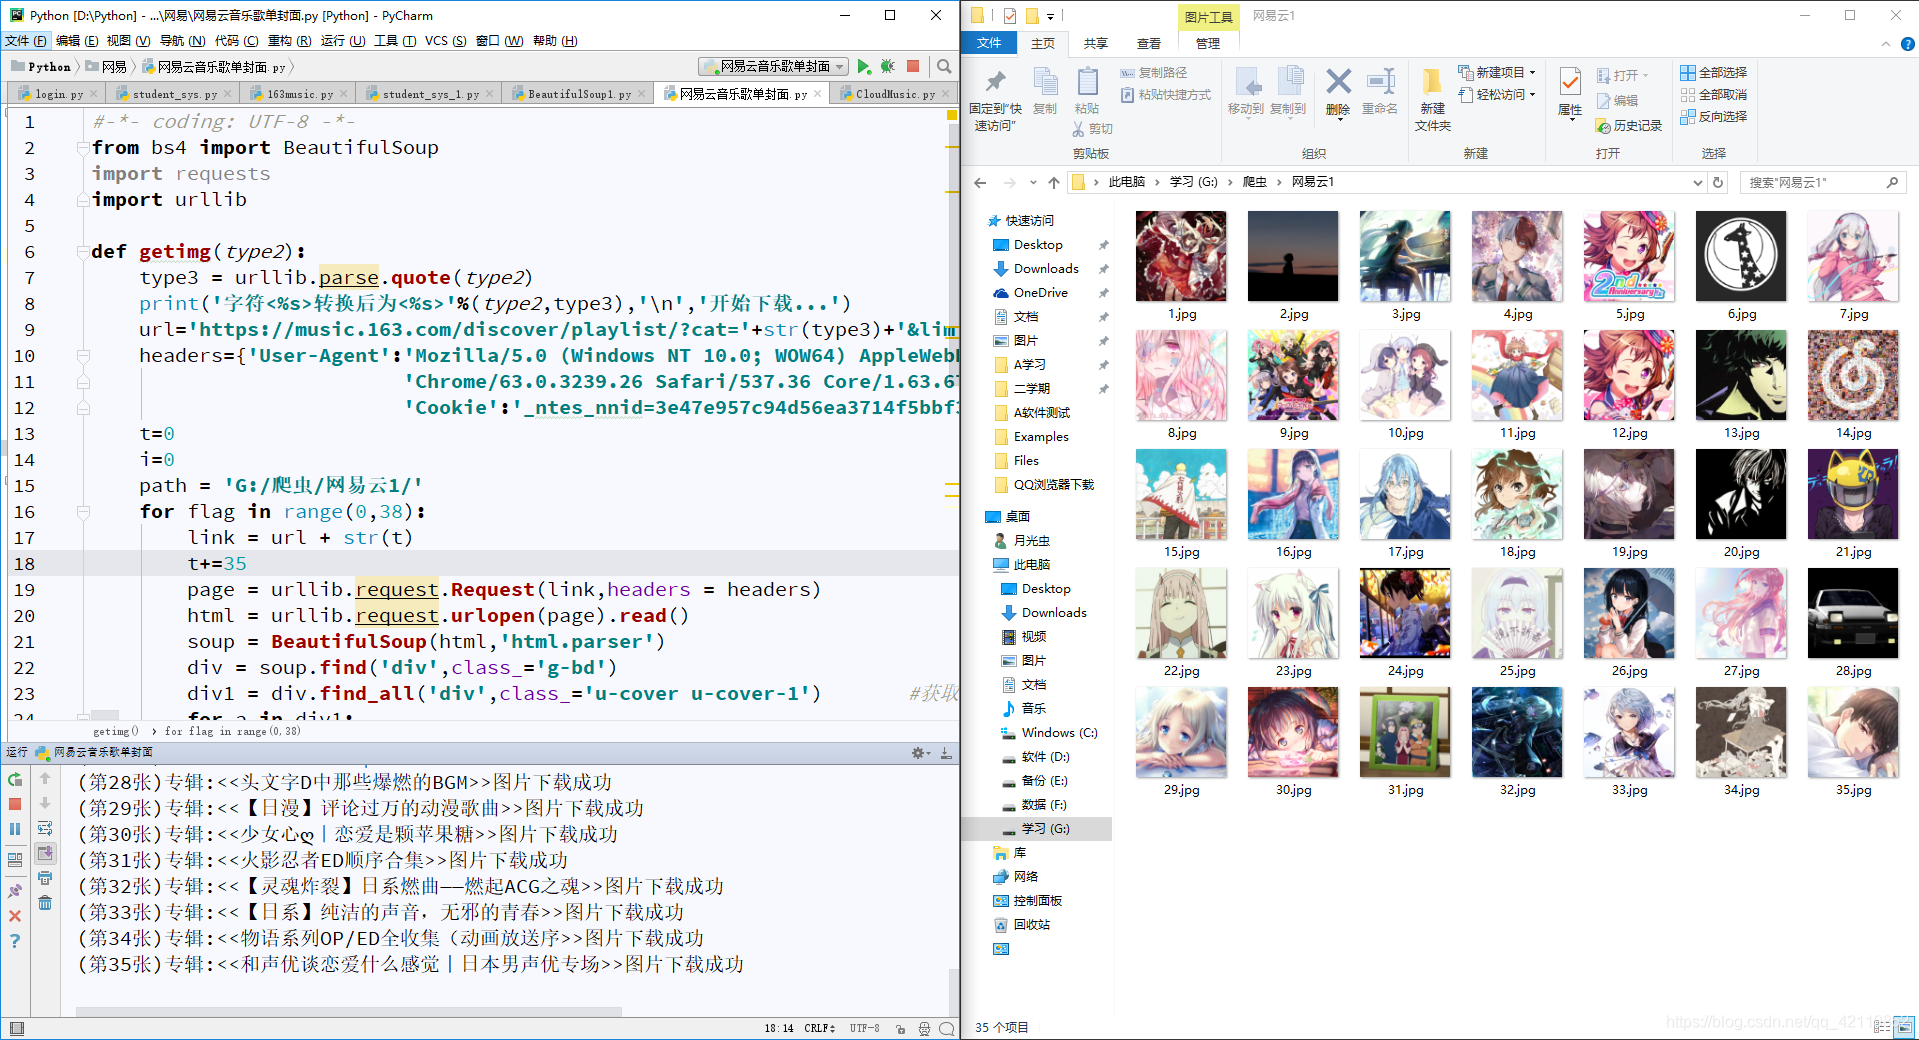
Task: Click 全部选择 in Explorer ribbon
Action: (x=1713, y=72)
